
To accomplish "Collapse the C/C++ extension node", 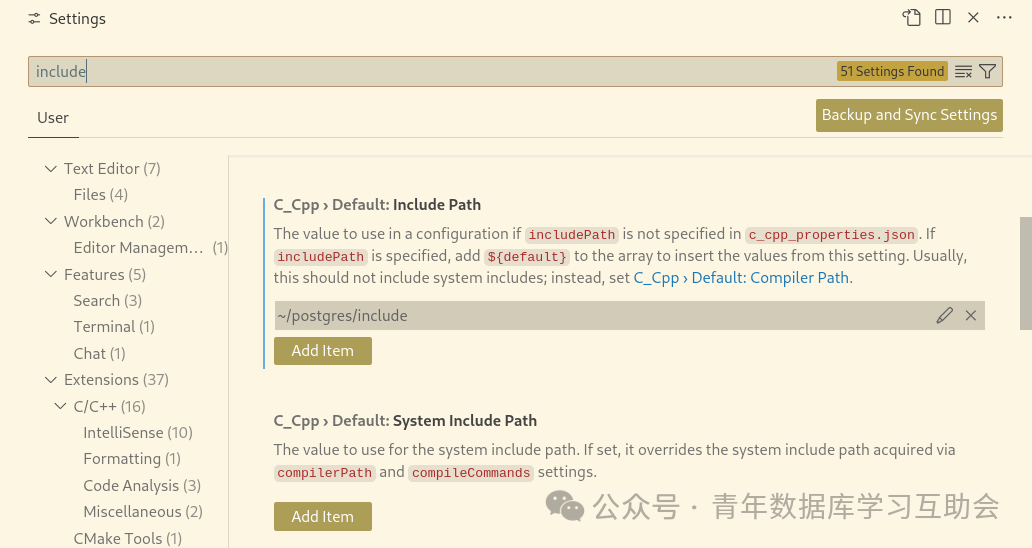I will click(61, 407).
